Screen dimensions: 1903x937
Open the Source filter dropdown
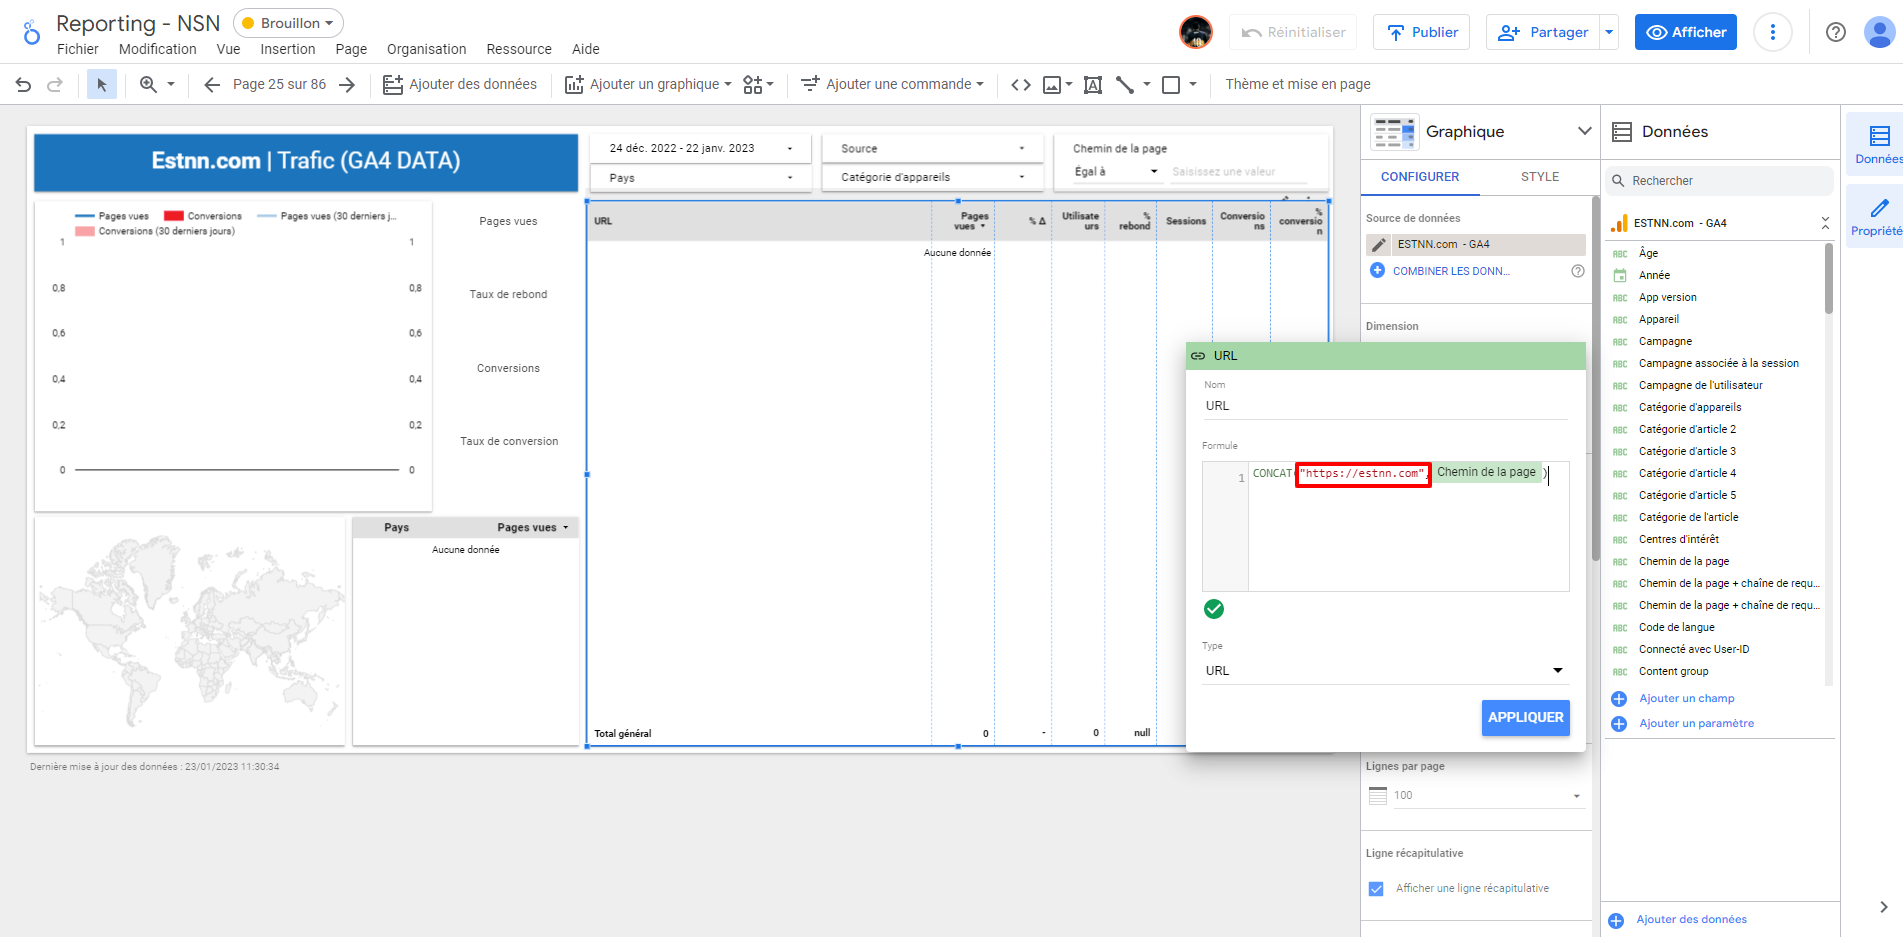click(931, 148)
